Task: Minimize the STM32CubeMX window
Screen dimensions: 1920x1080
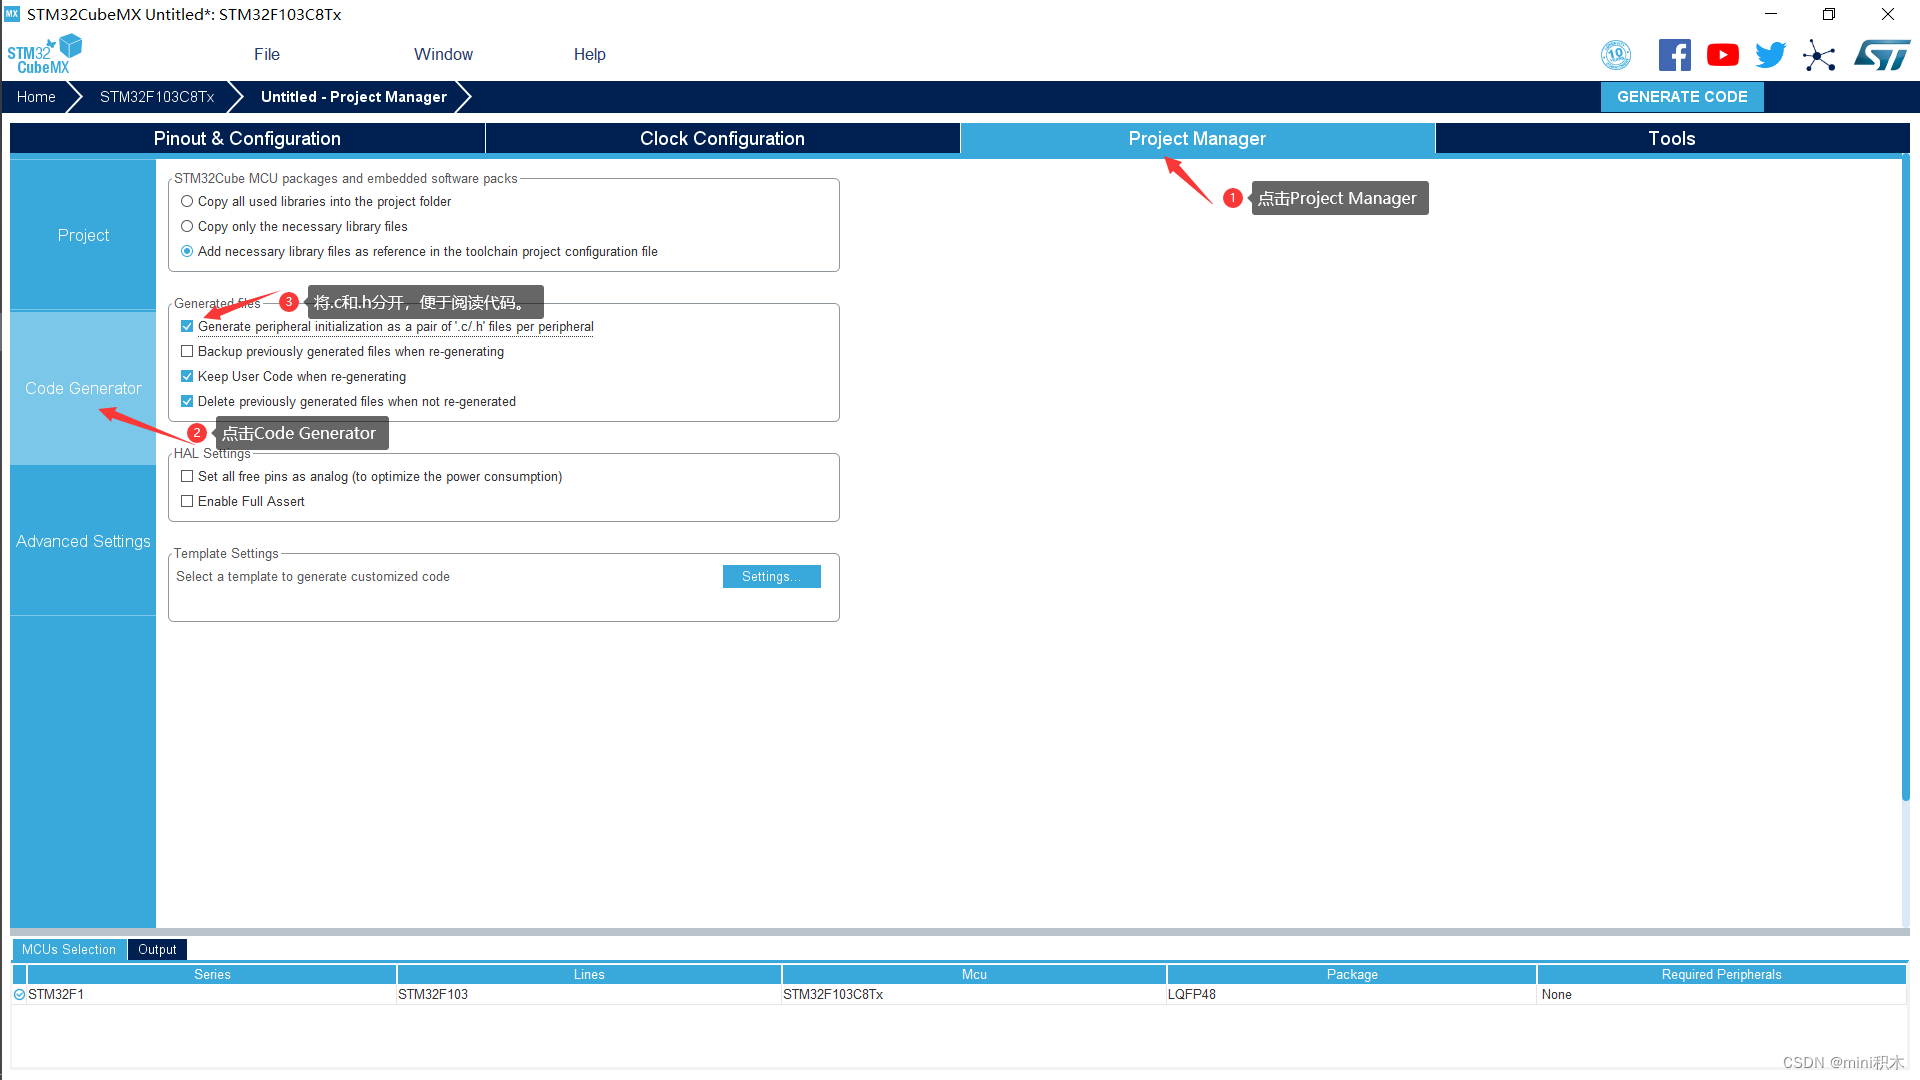Action: coord(1771,14)
